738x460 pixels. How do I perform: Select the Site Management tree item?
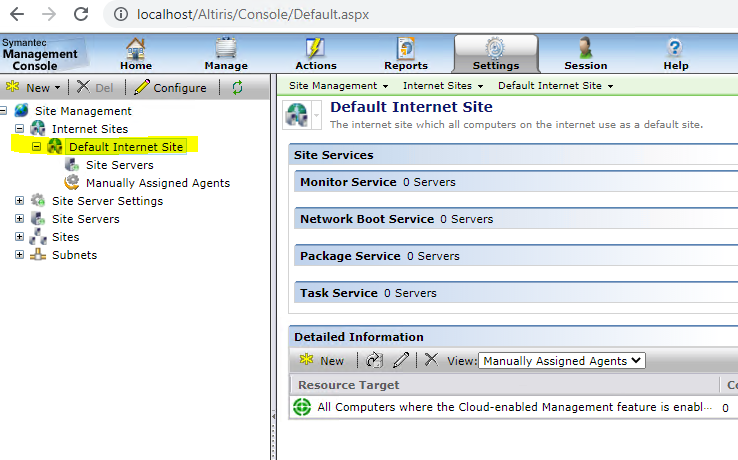[83, 111]
